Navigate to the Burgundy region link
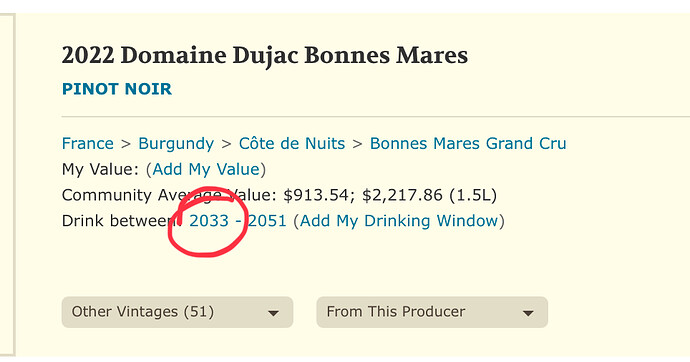Image resolution: width=690 pixels, height=362 pixels. click(176, 143)
